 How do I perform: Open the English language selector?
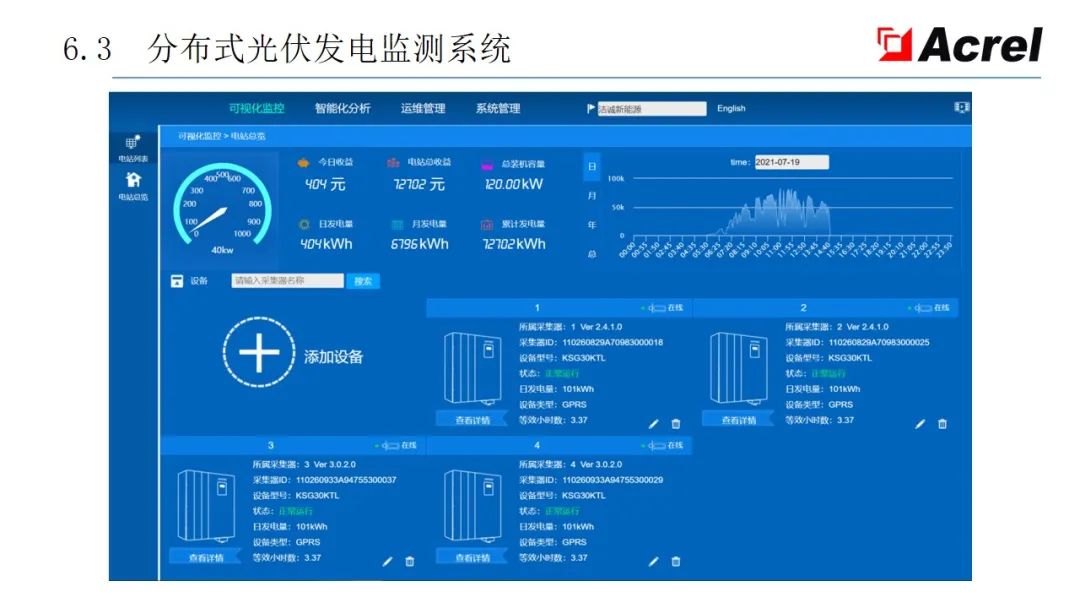point(730,108)
